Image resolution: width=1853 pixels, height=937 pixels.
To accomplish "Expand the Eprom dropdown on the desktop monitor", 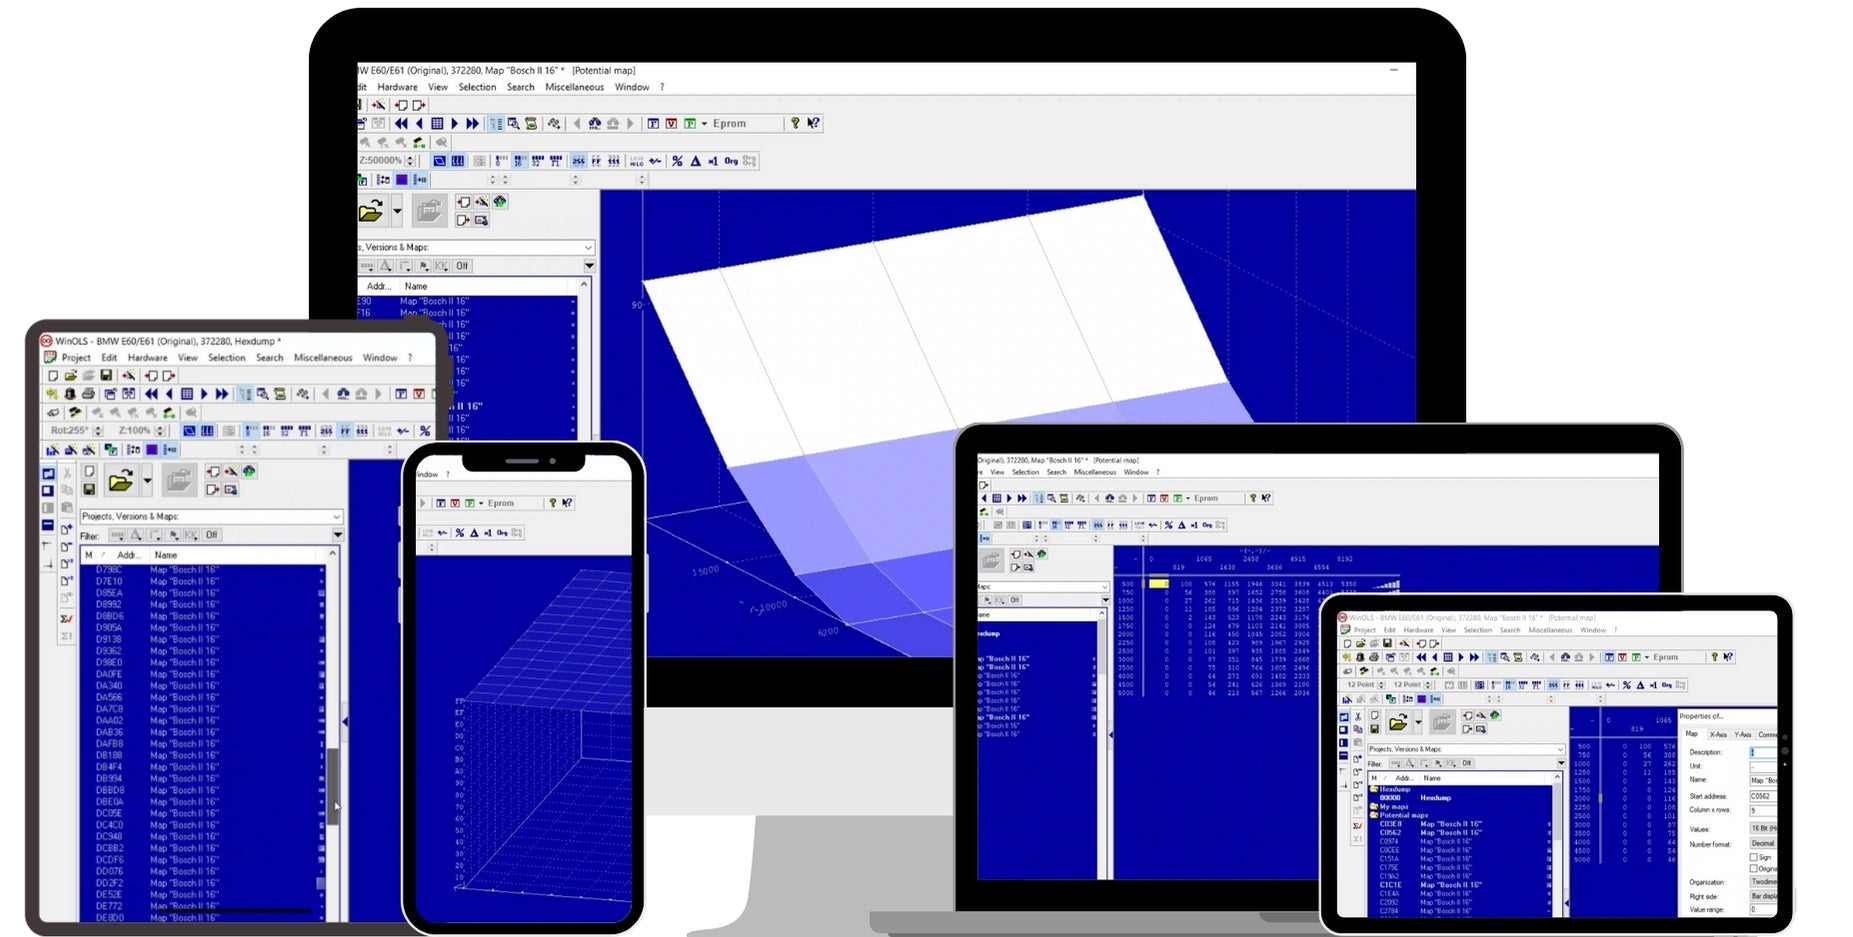I will (704, 124).
